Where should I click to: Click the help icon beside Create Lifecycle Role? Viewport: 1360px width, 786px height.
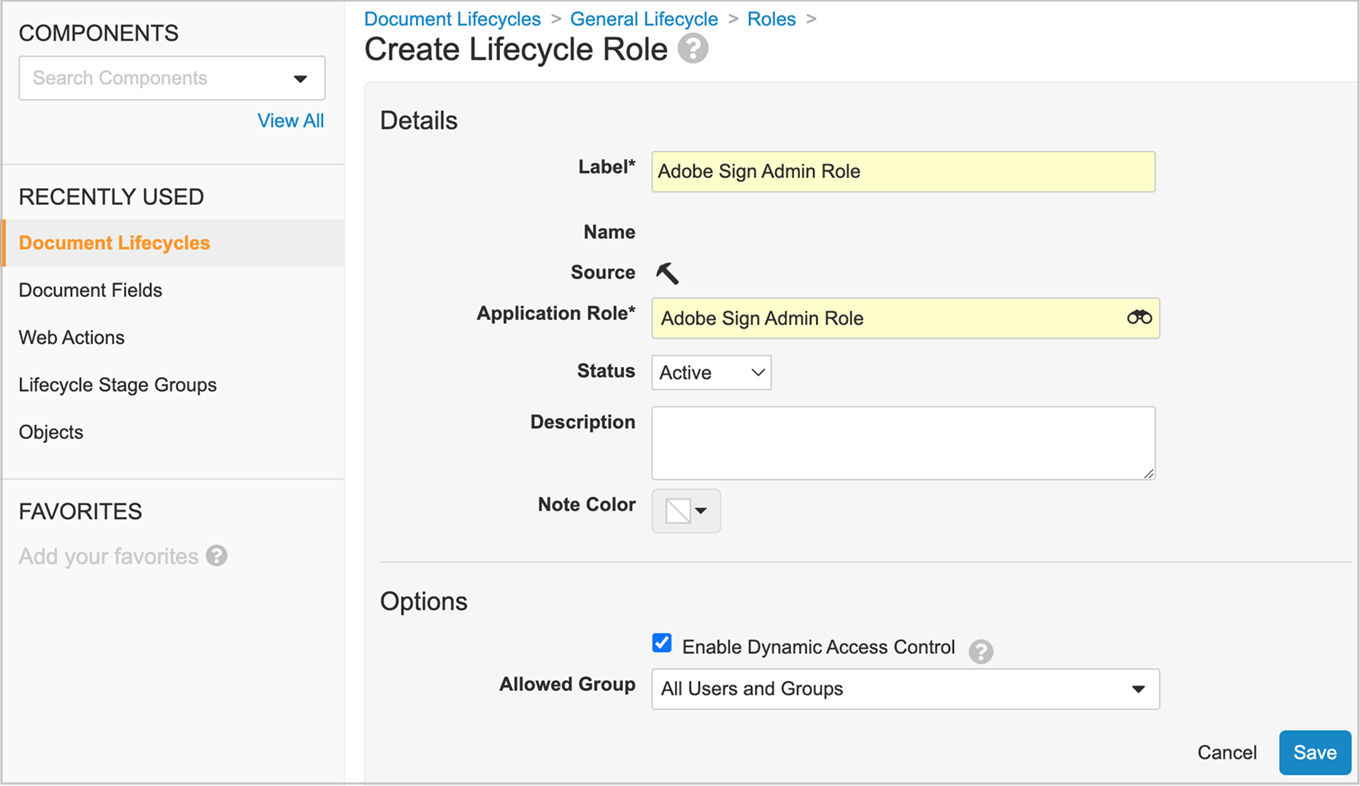(693, 49)
